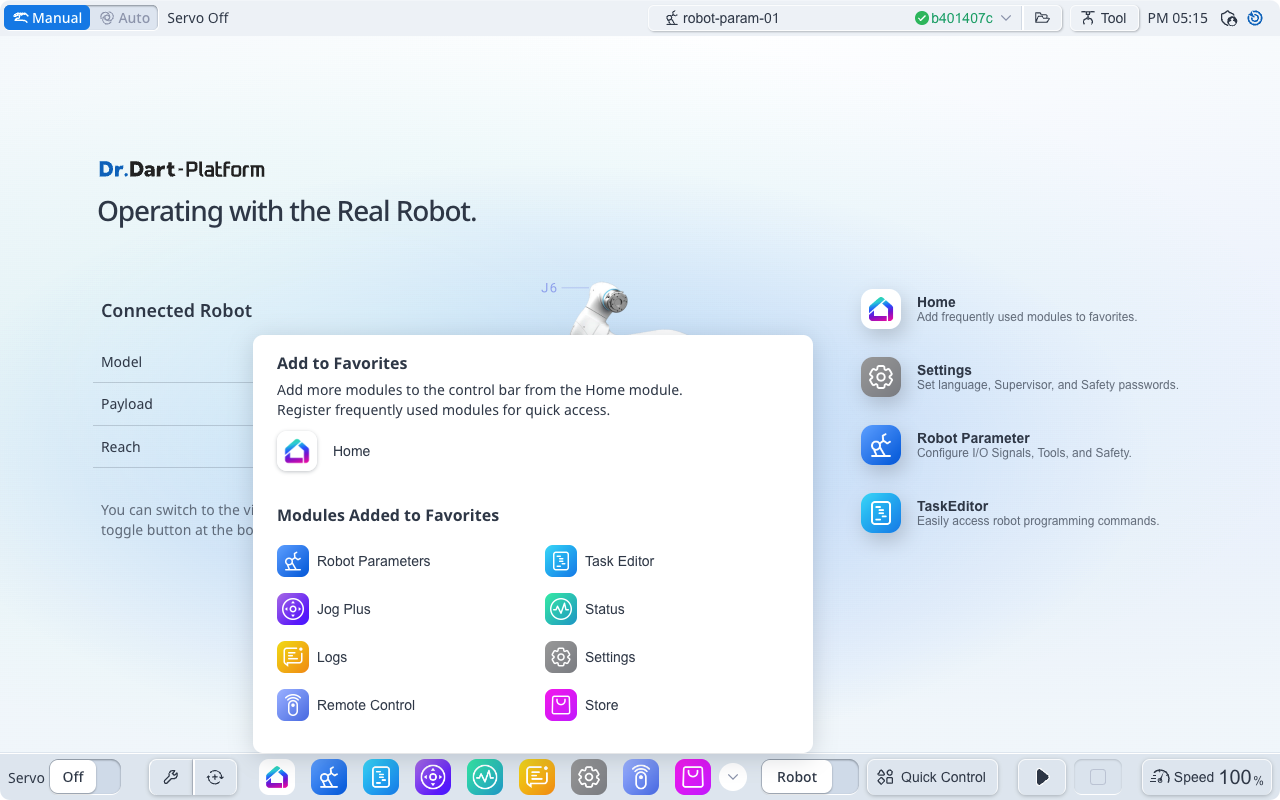Expand the robot-param-01 version dropdown
This screenshot has width=1280, height=800.
[x=1006, y=18]
